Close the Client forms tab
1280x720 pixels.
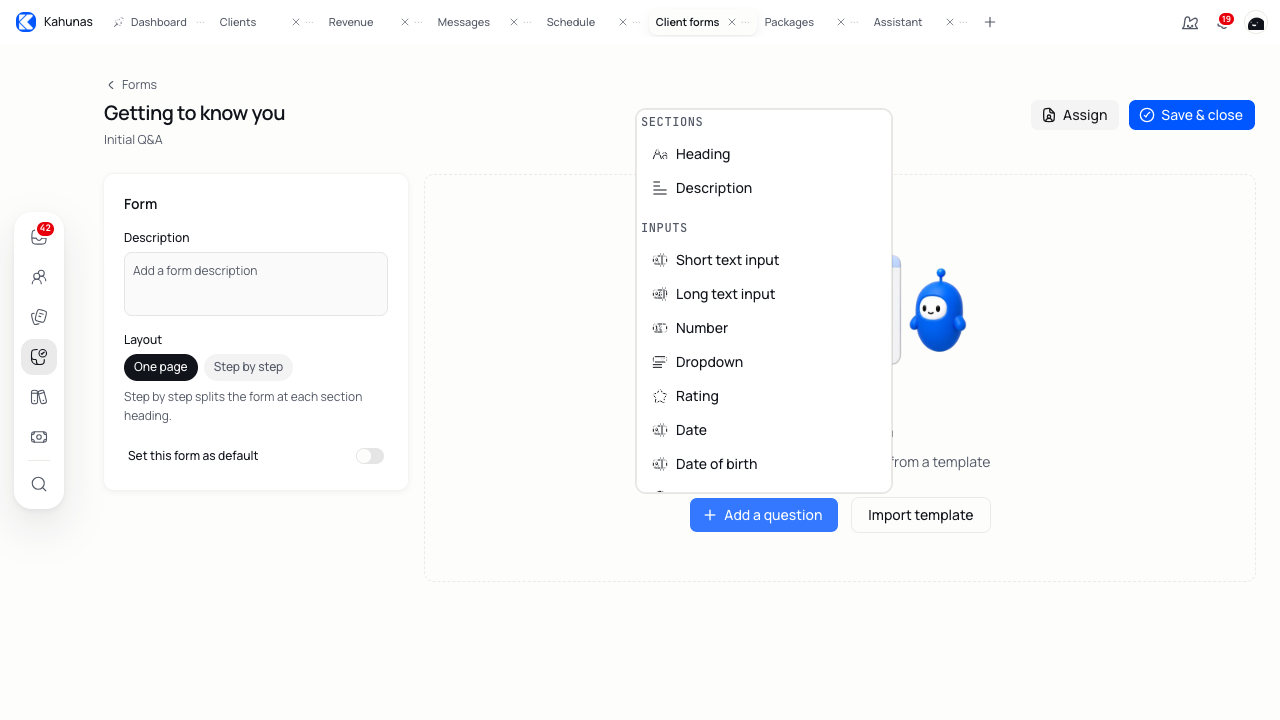[732, 22]
